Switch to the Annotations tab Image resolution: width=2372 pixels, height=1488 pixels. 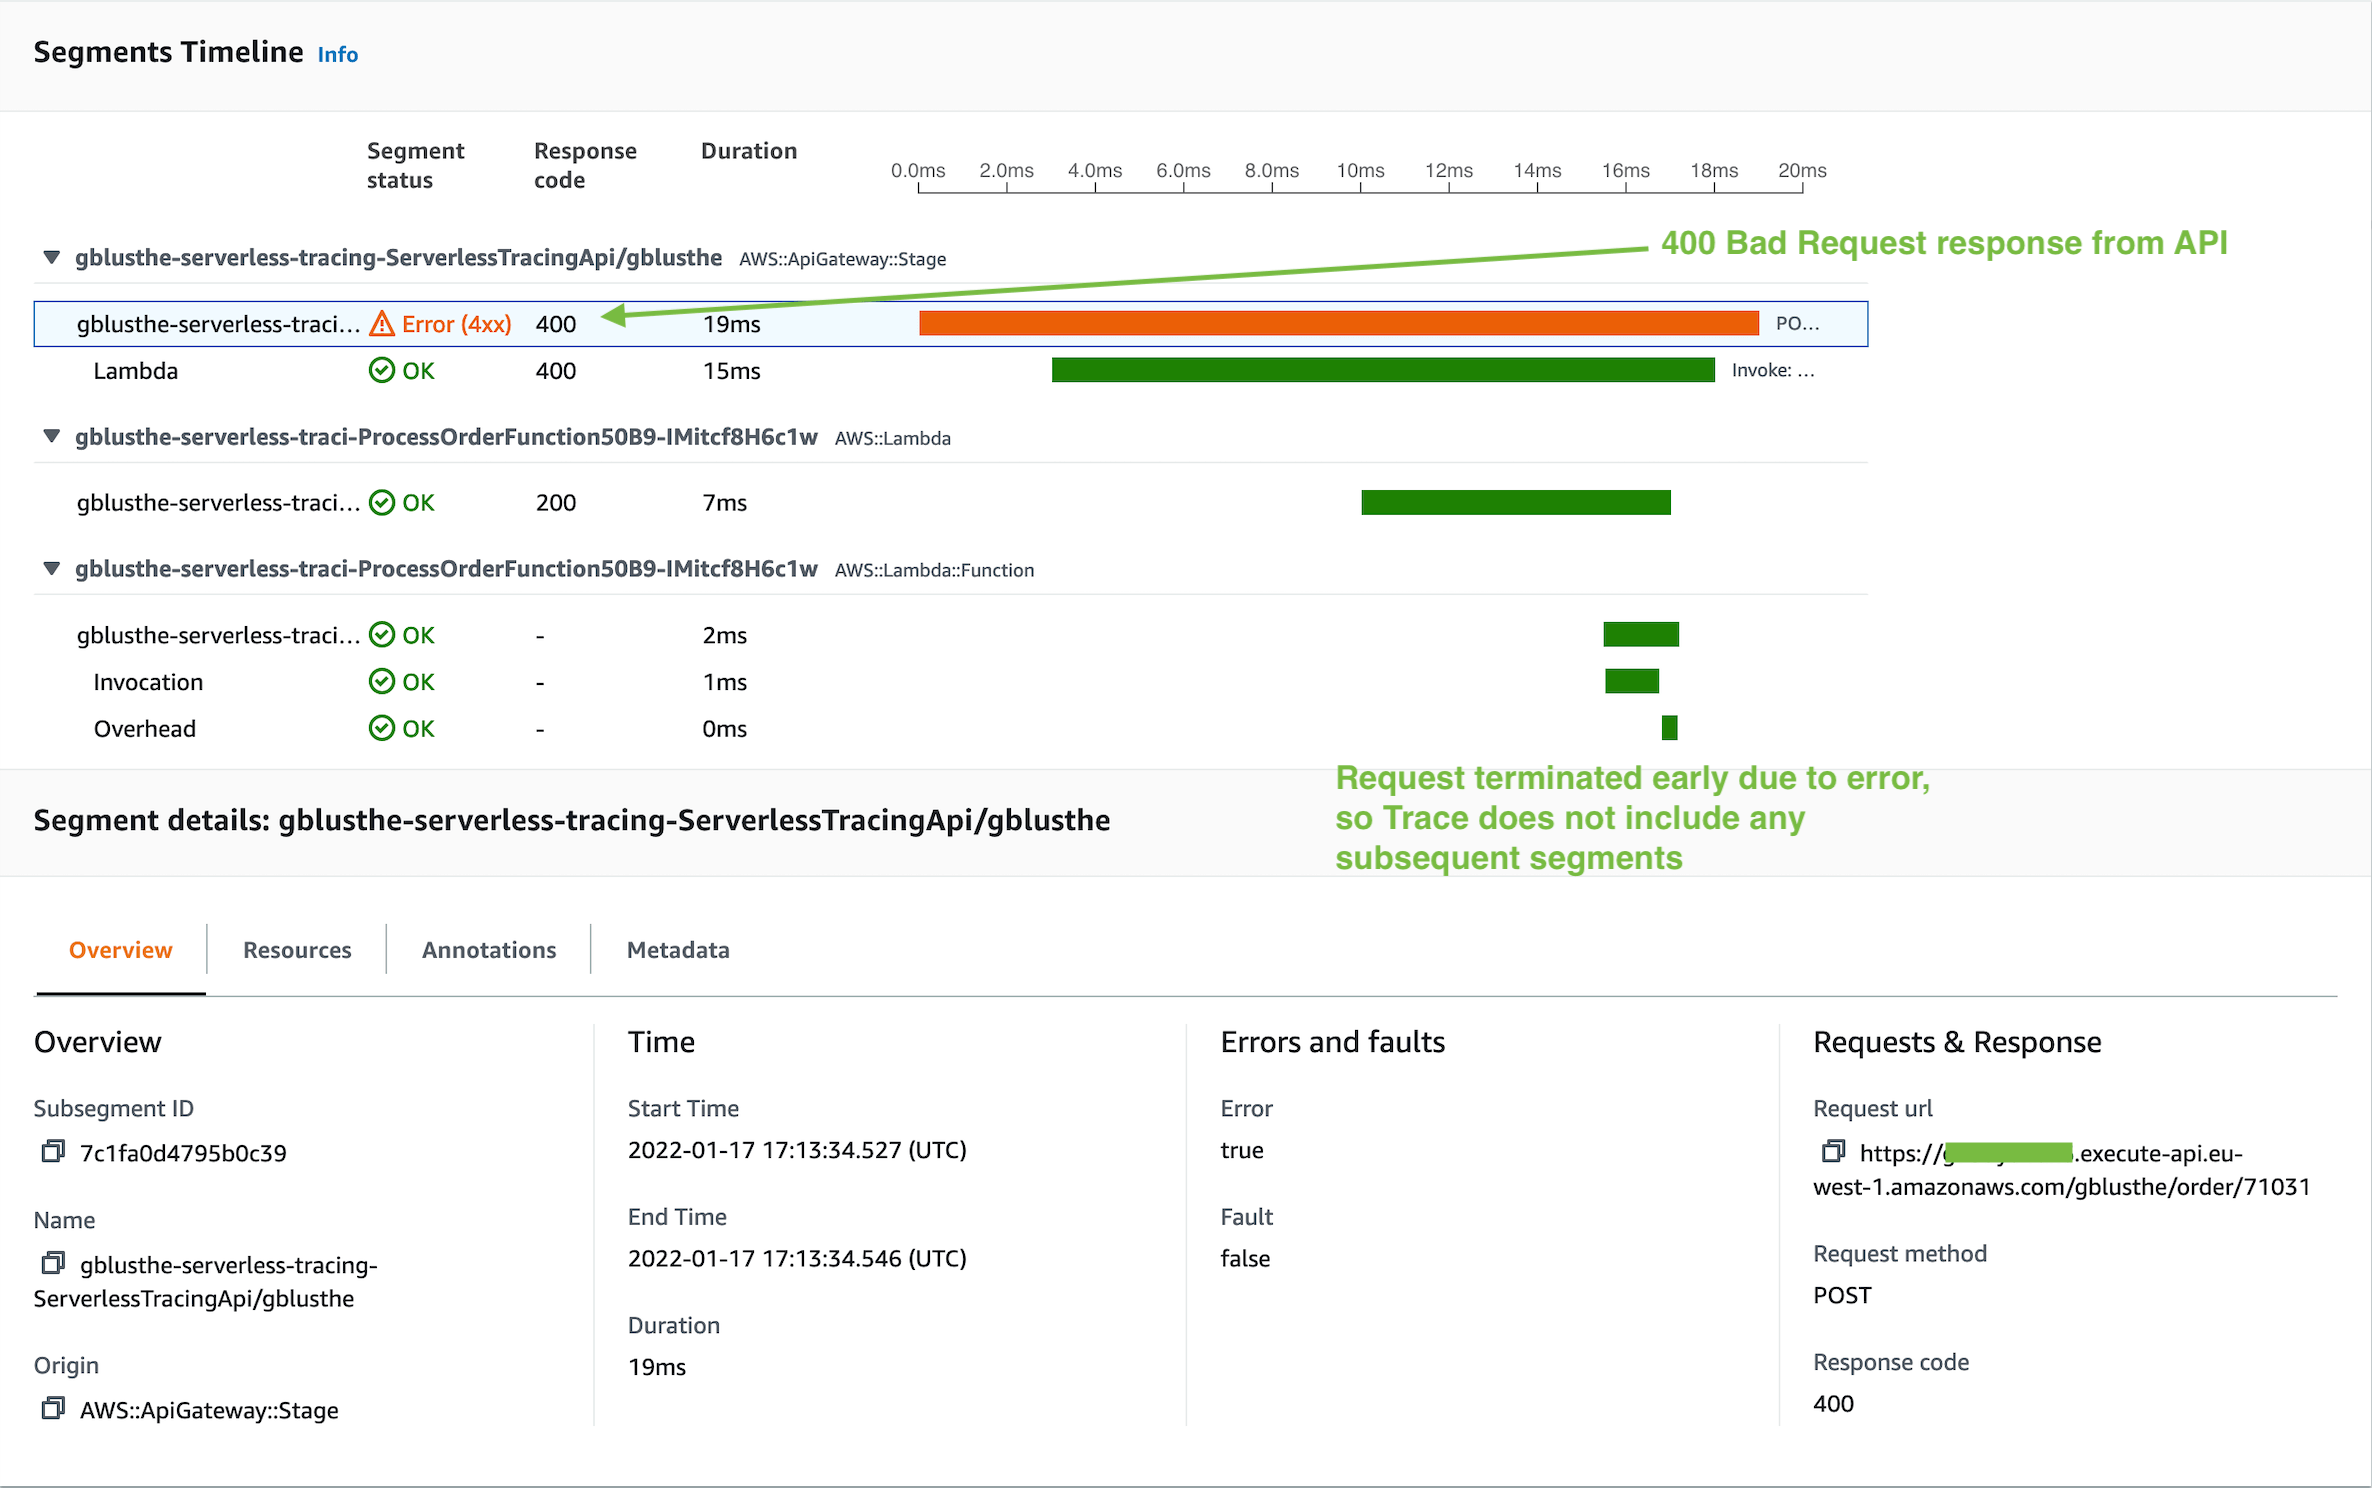488,949
